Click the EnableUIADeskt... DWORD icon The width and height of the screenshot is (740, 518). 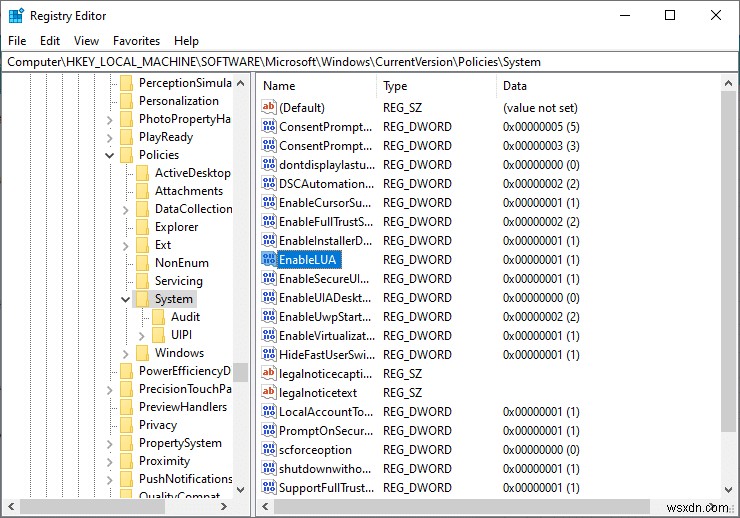269,297
